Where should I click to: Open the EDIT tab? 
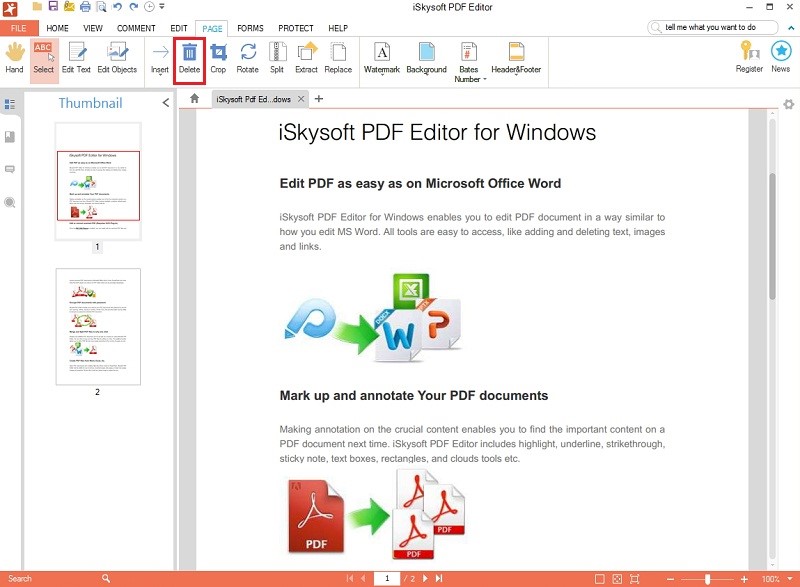[x=179, y=28]
